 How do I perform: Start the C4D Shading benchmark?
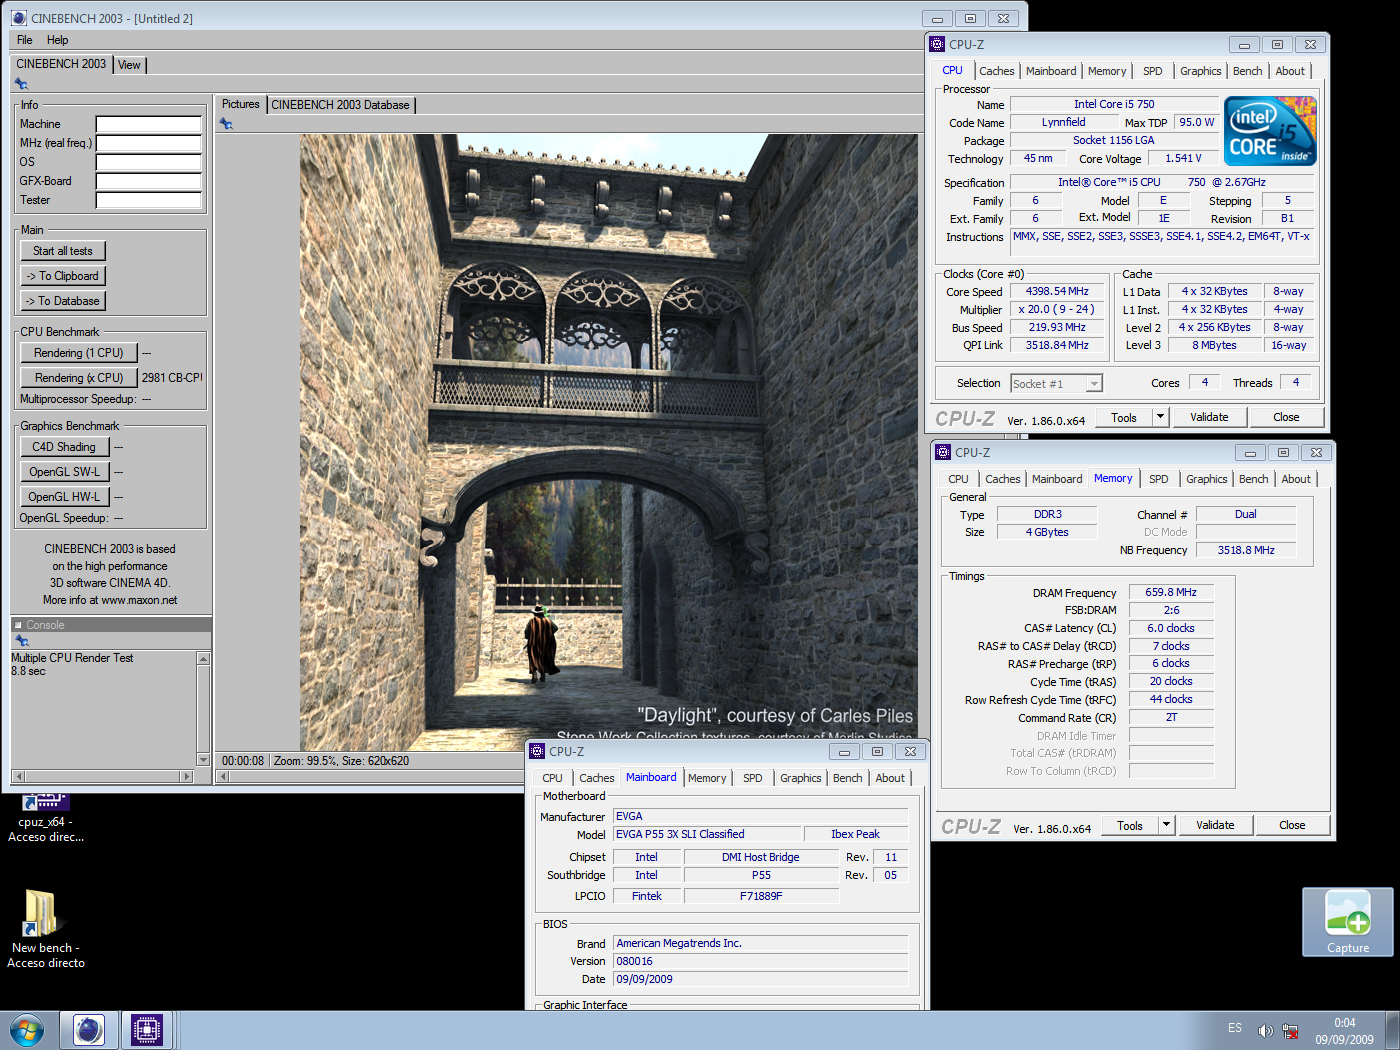[64, 447]
